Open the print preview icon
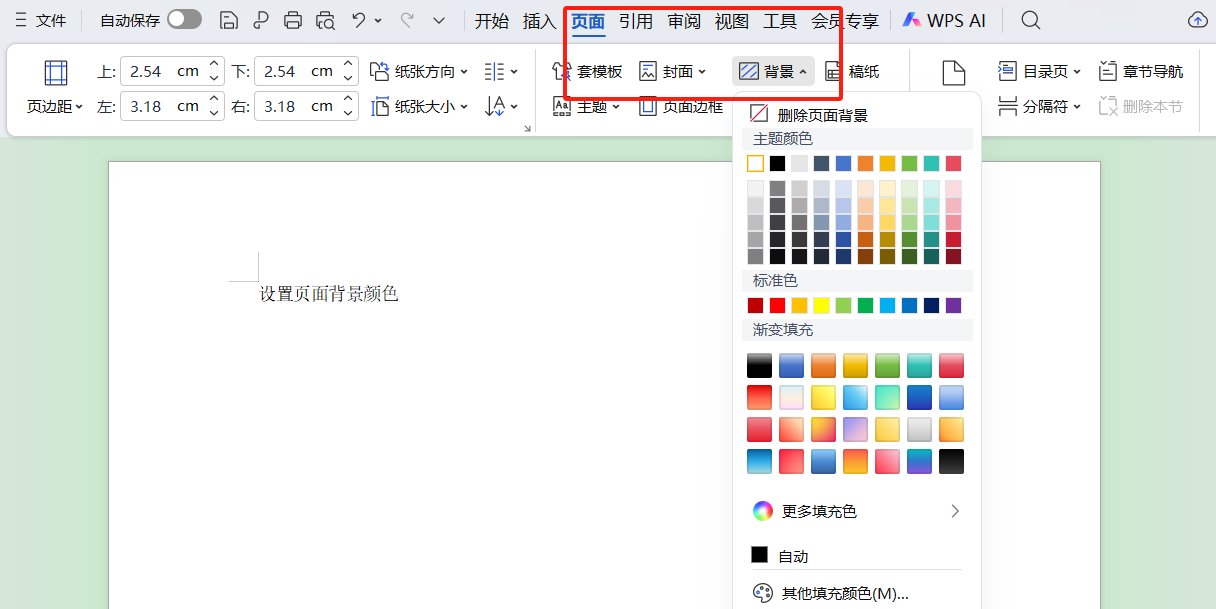The width and height of the screenshot is (1216, 609). point(325,20)
